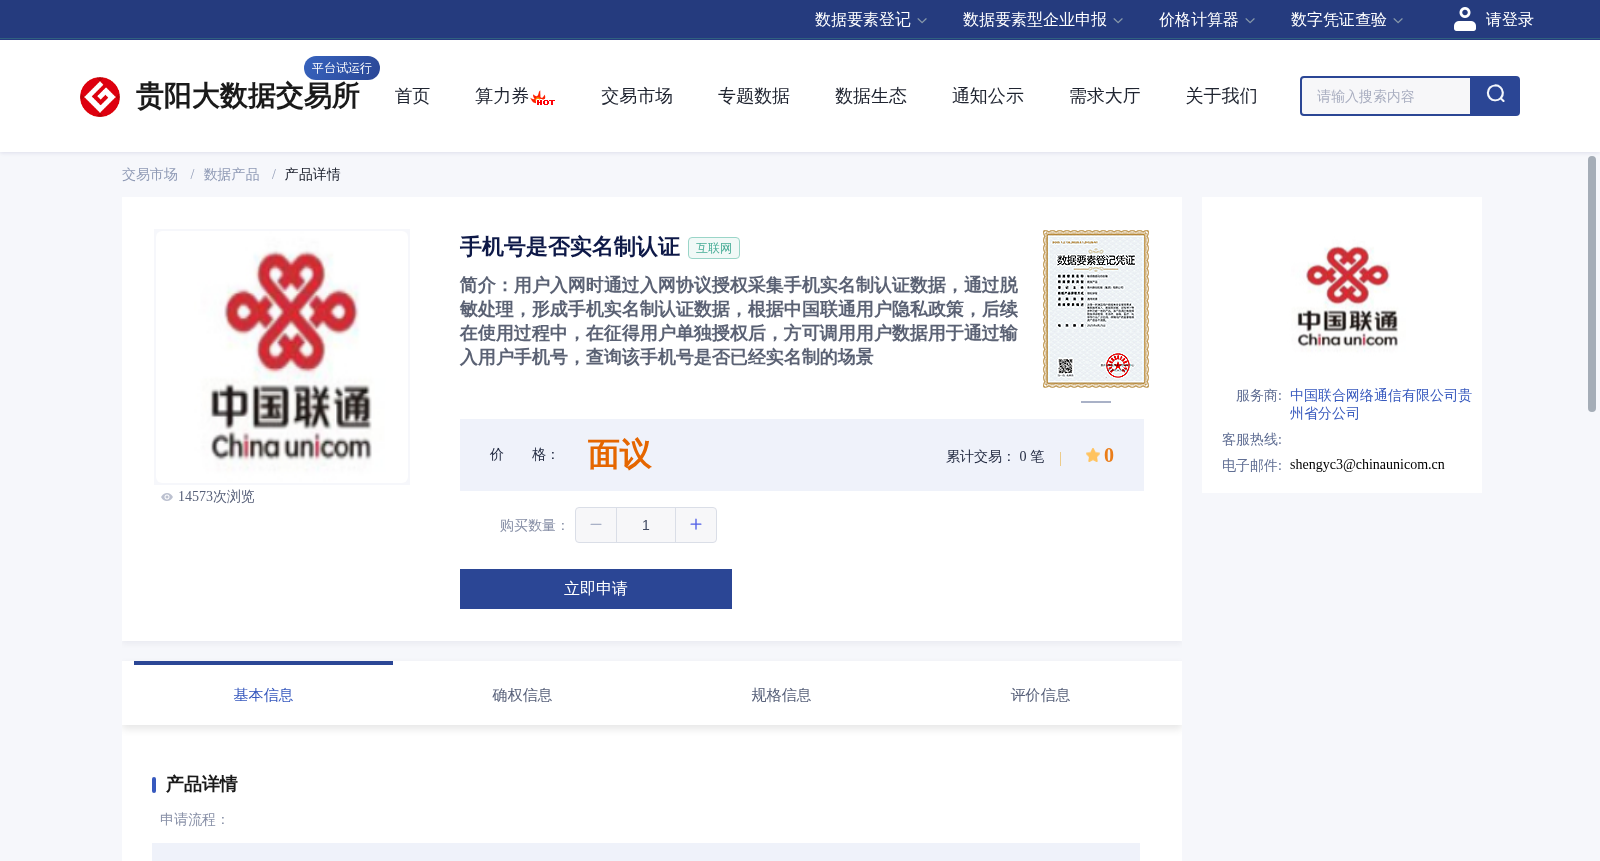1600x861 pixels.
Task: Click the HOT badge beside 算力券
Action: (x=543, y=99)
